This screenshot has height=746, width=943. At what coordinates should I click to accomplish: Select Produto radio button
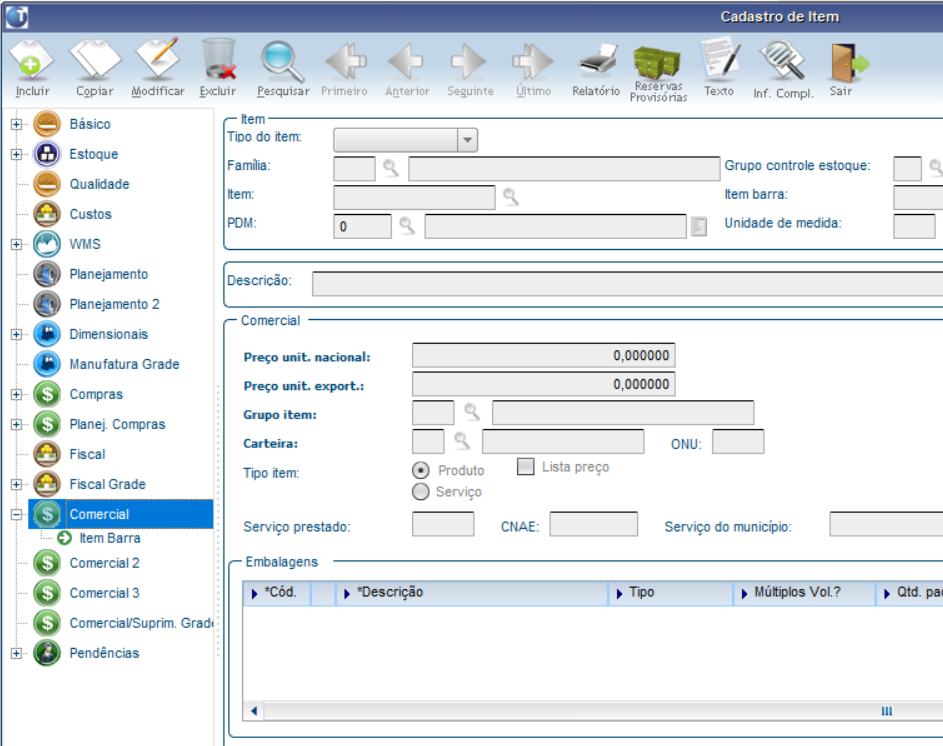click(420, 470)
